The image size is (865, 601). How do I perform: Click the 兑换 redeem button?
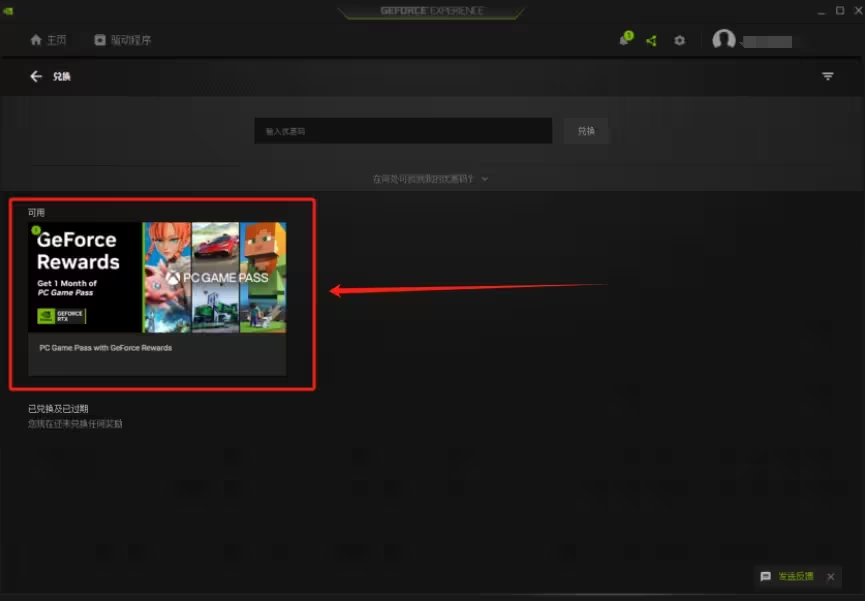[586, 131]
